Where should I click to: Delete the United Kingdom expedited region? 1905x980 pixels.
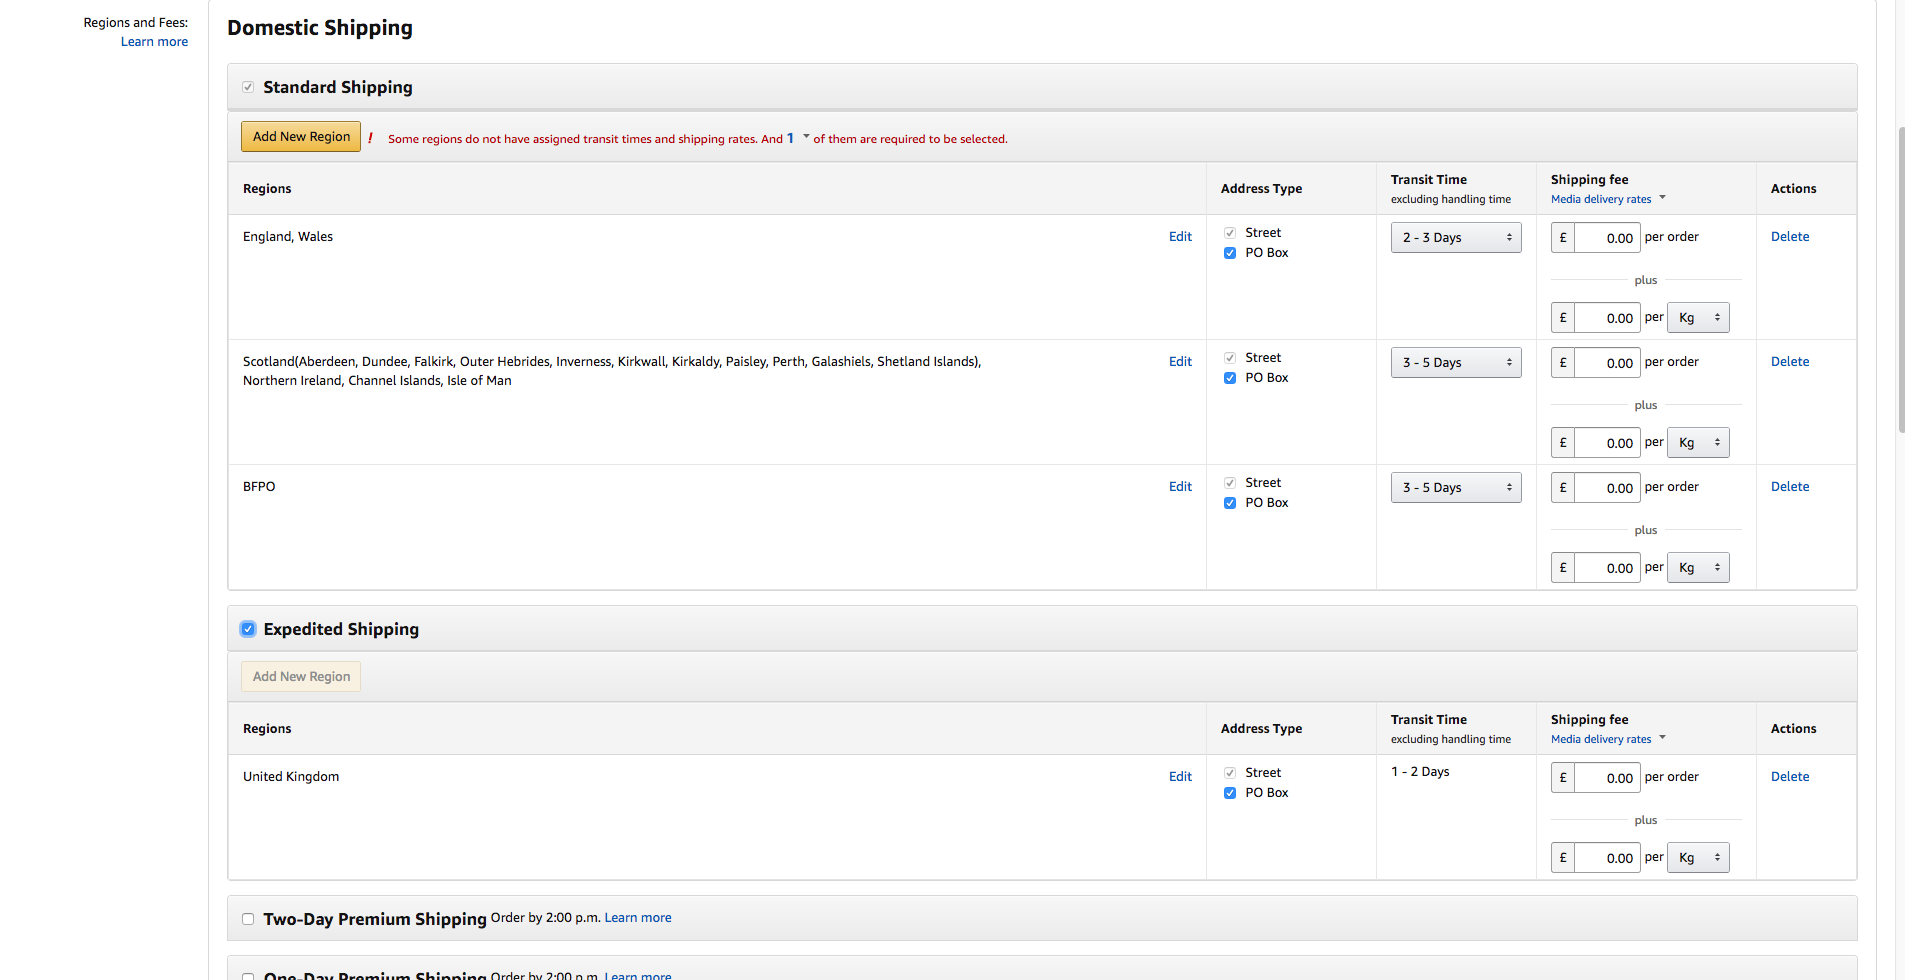pyautogui.click(x=1790, y=777)
